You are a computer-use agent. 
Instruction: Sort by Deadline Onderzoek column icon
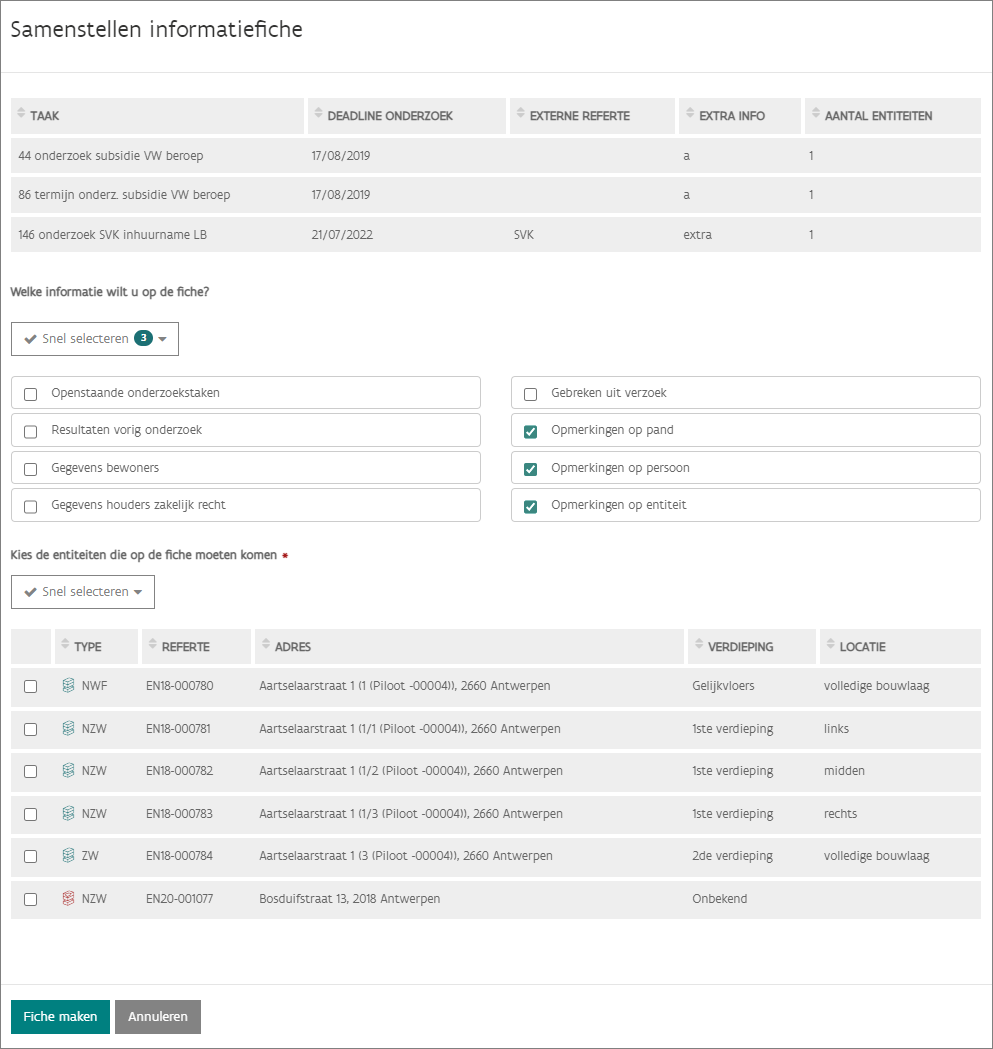[318, 115]
